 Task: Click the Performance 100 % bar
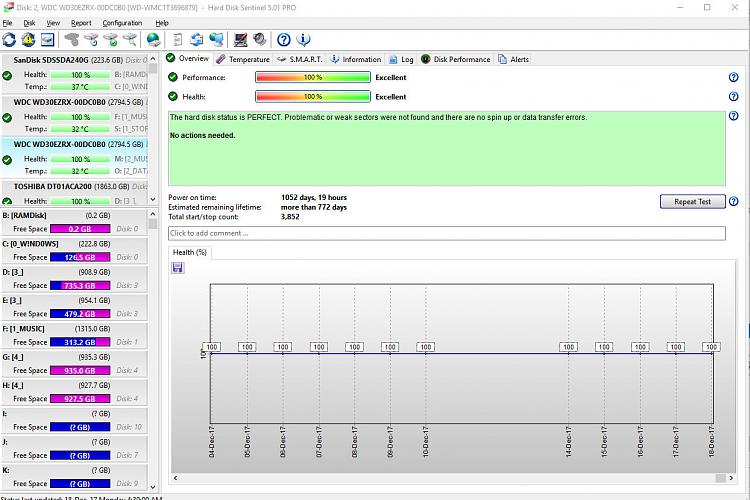click(x=313, y=77)
